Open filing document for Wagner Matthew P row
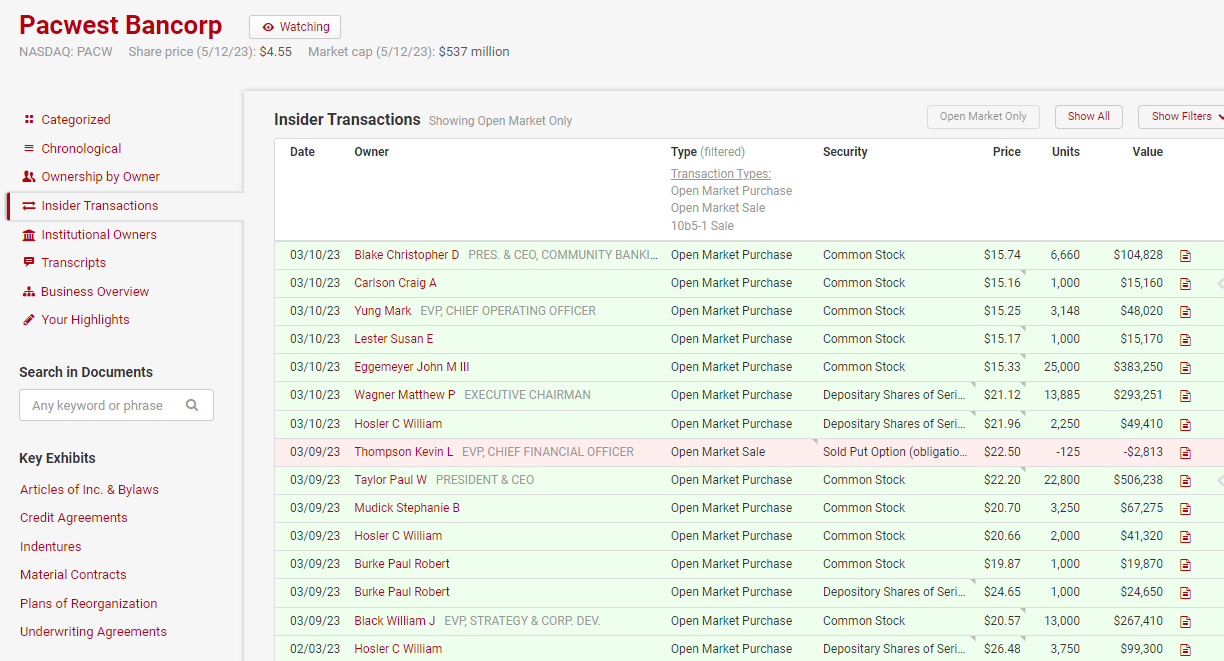This screenshot has width=1224, height=661. (1185, 395)
